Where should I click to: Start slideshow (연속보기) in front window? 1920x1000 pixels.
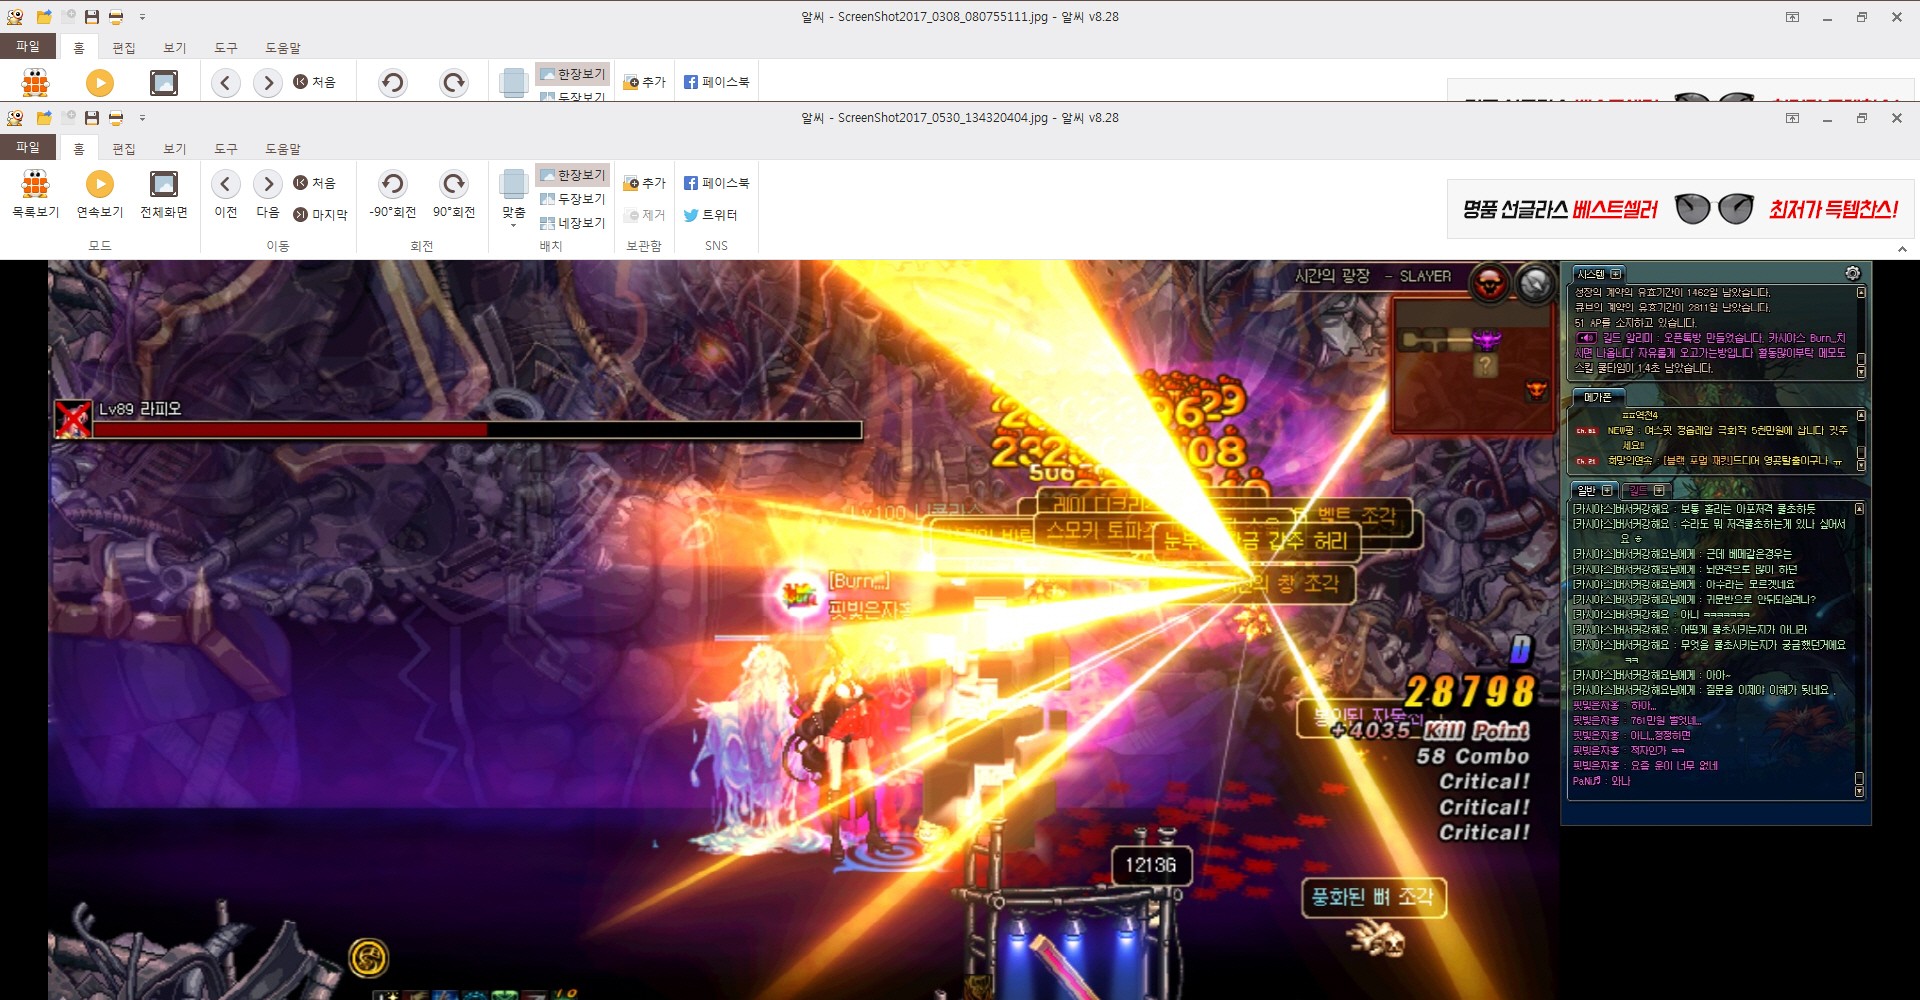99,194
